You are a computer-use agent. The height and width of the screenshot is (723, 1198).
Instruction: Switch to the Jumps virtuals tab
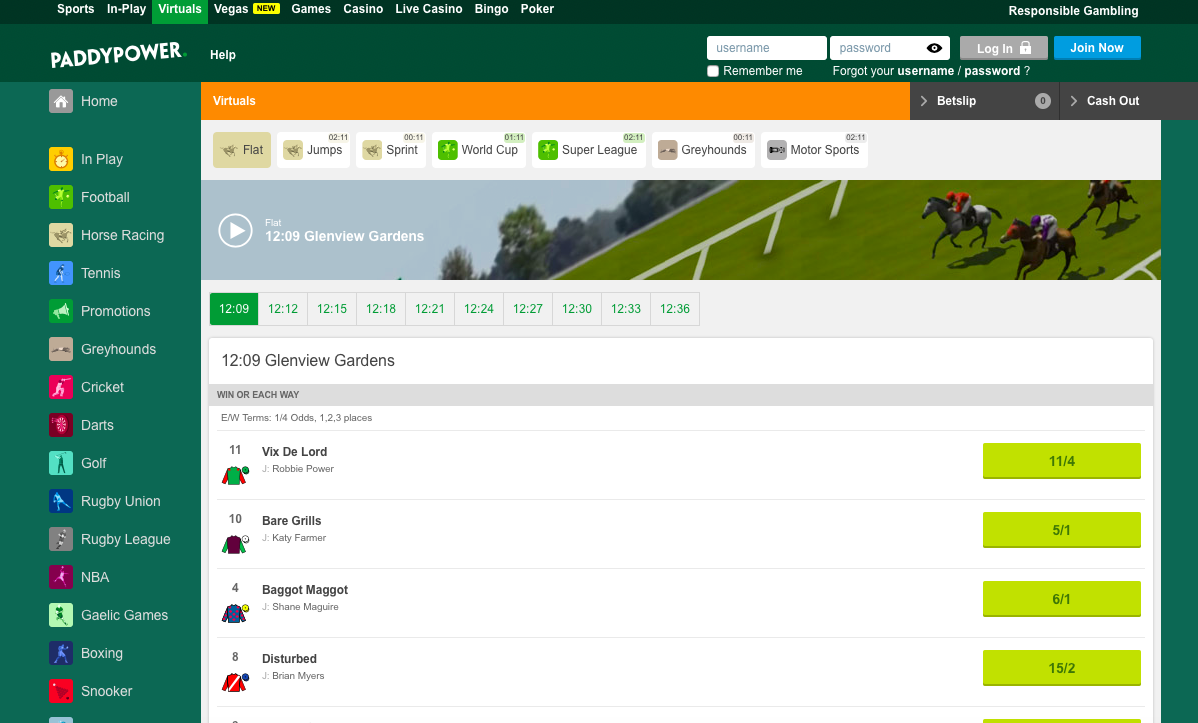[x=313, y=150]
